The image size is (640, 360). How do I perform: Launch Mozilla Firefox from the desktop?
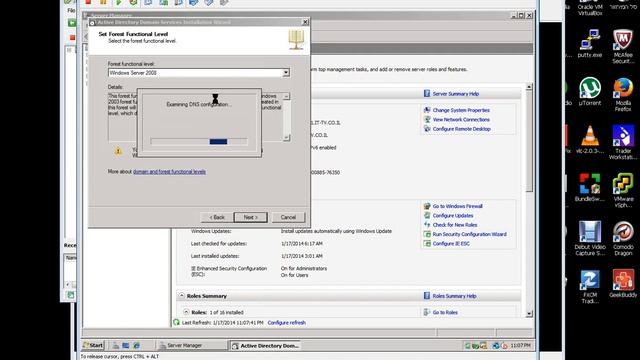point(623,94)
